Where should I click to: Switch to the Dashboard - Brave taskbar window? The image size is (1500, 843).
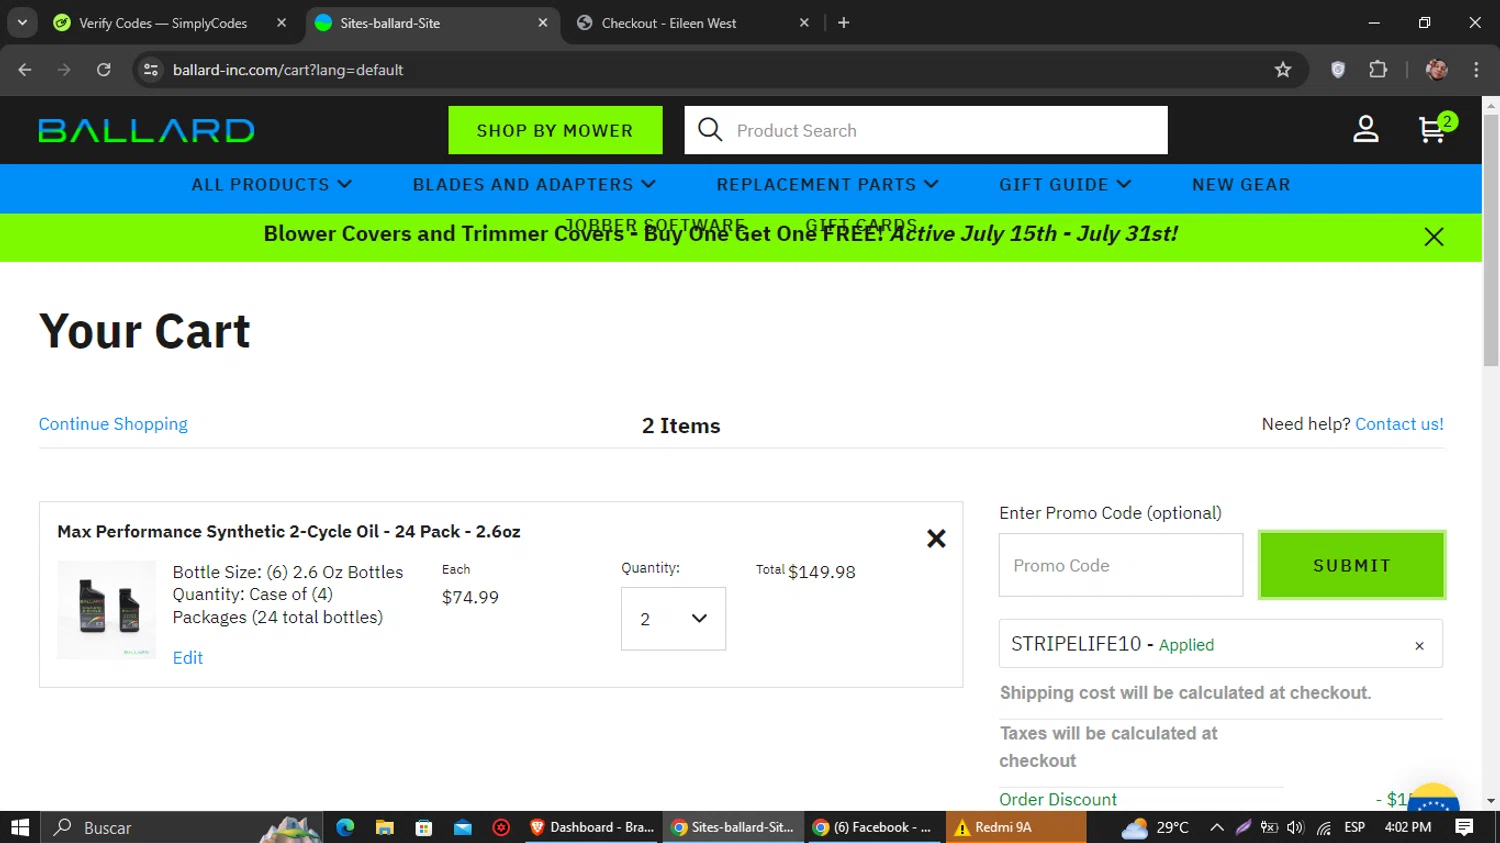(592, 827)
